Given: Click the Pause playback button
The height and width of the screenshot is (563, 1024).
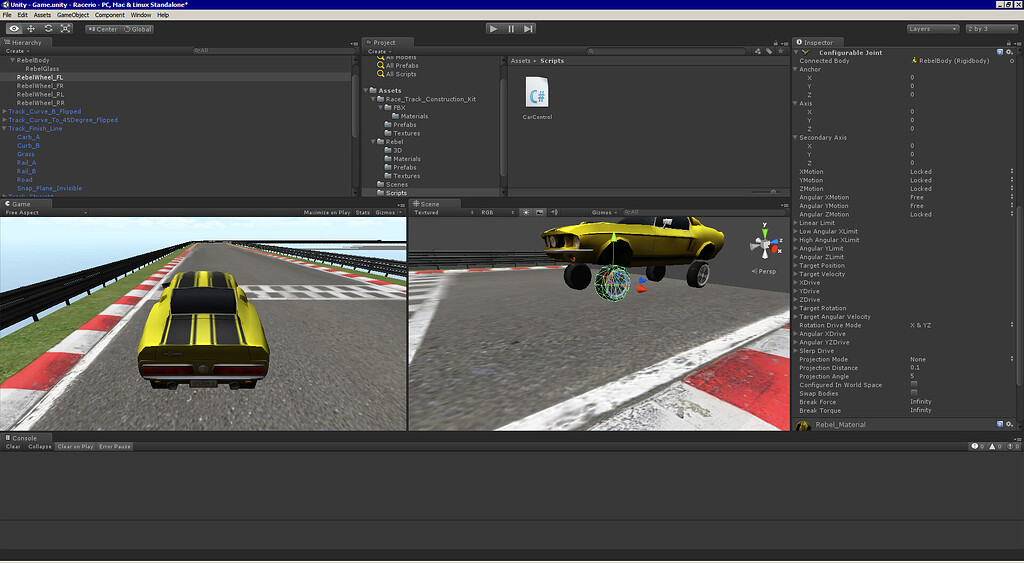Looking at the screenshot, I should [511, 29].
